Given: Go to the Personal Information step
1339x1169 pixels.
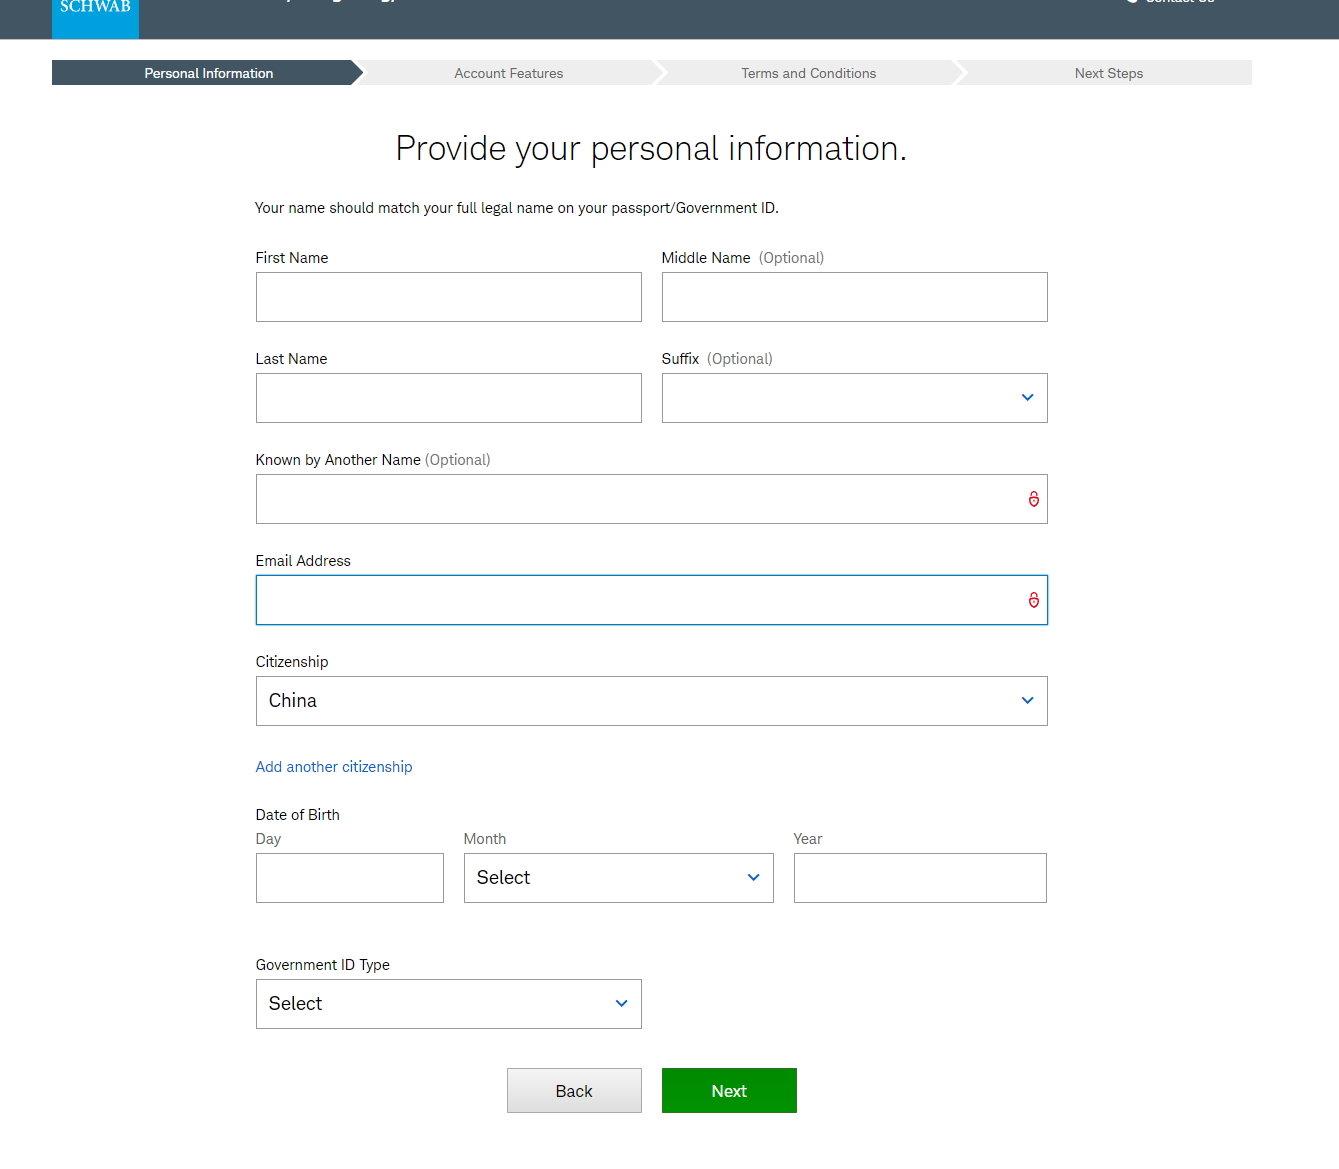Looking at the screenshot, I should tap(208, 73).
